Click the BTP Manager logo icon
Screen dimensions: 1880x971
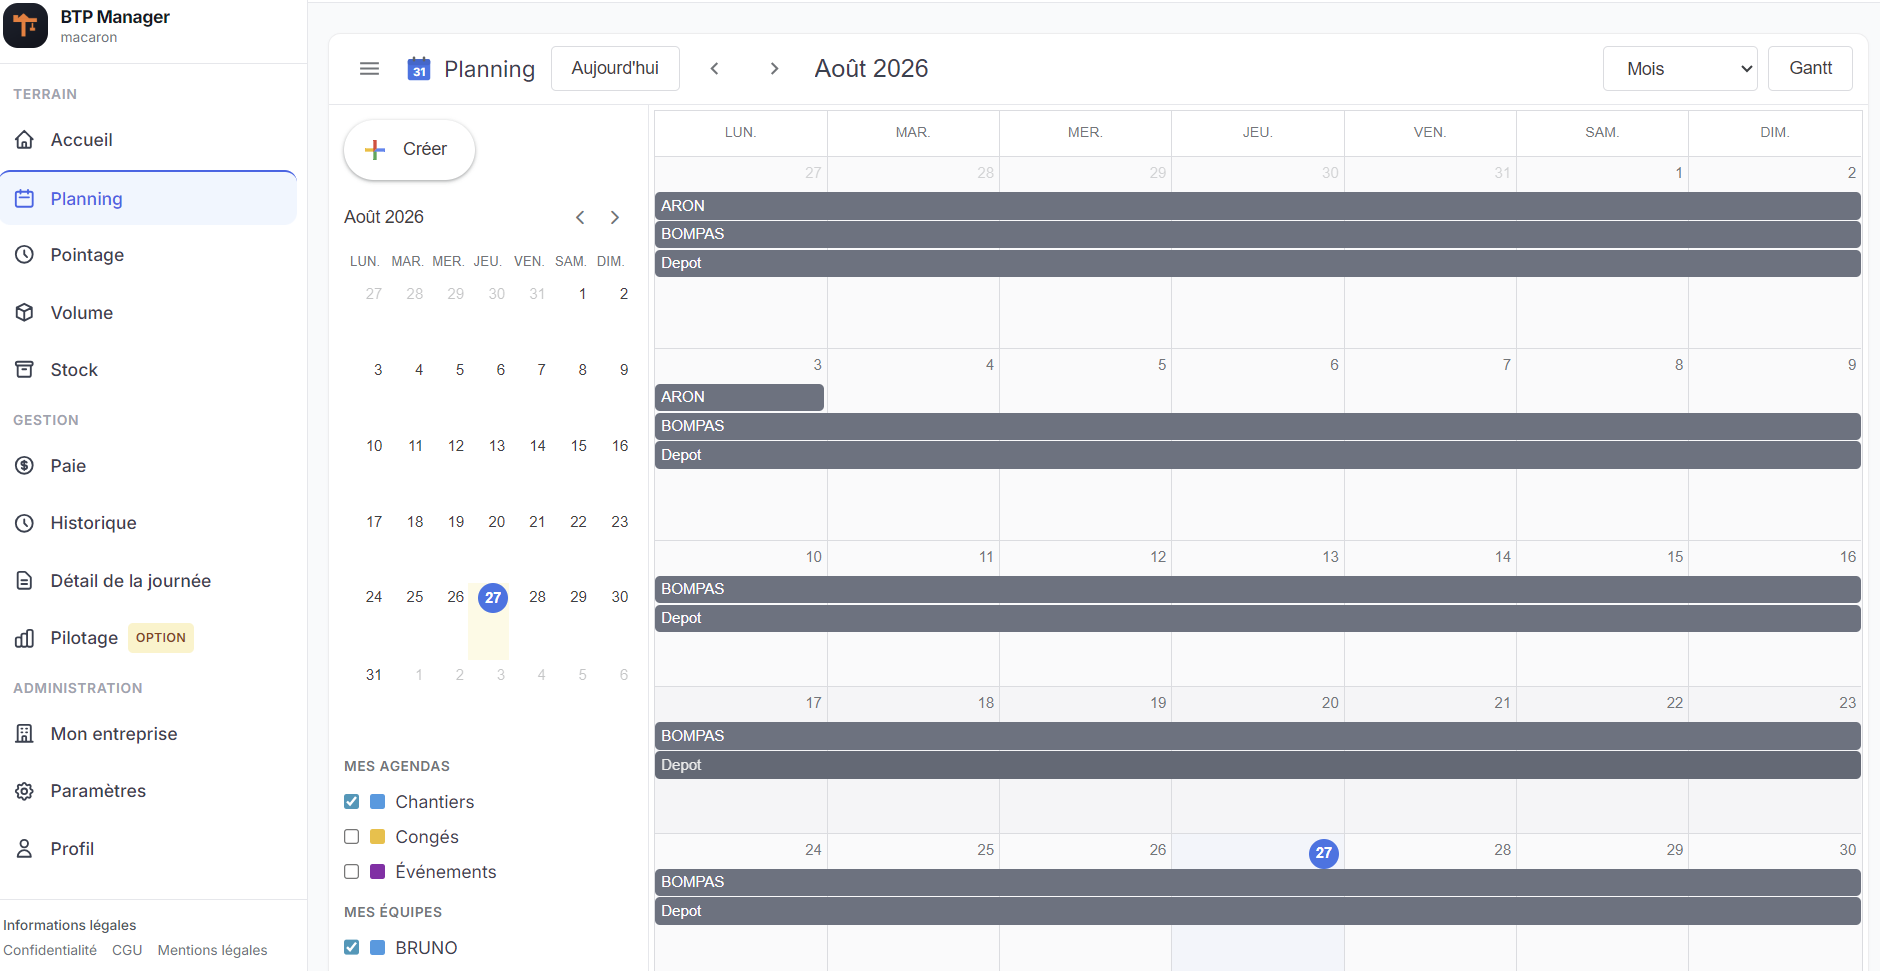25,25
